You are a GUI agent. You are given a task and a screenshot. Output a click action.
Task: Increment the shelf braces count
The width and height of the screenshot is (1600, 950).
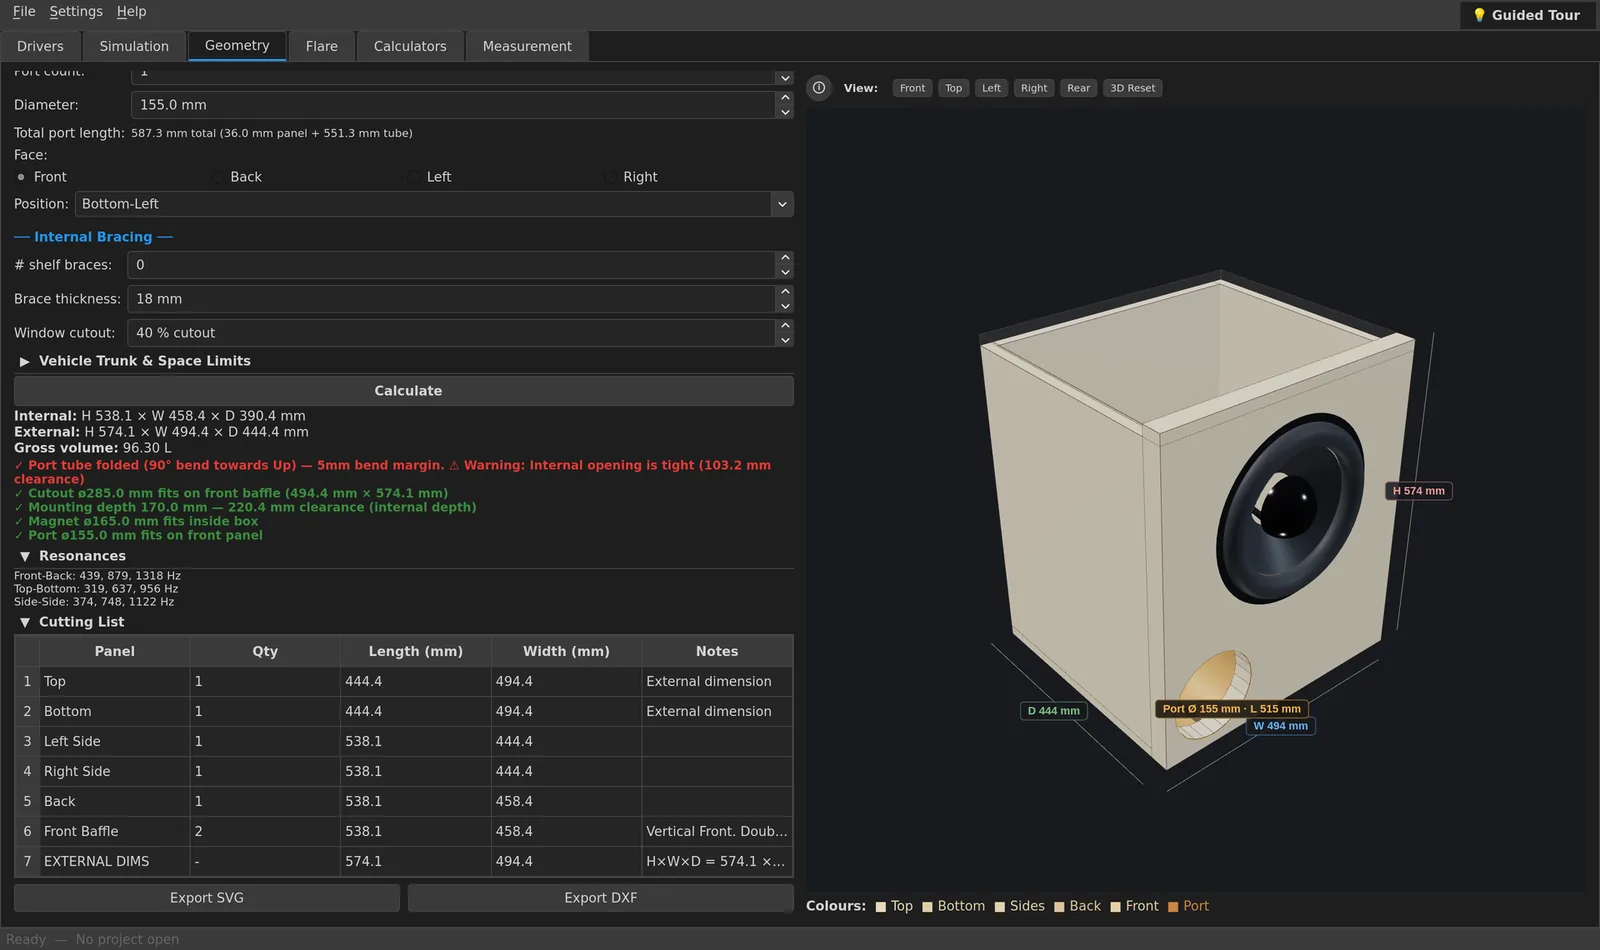(785, 258)
